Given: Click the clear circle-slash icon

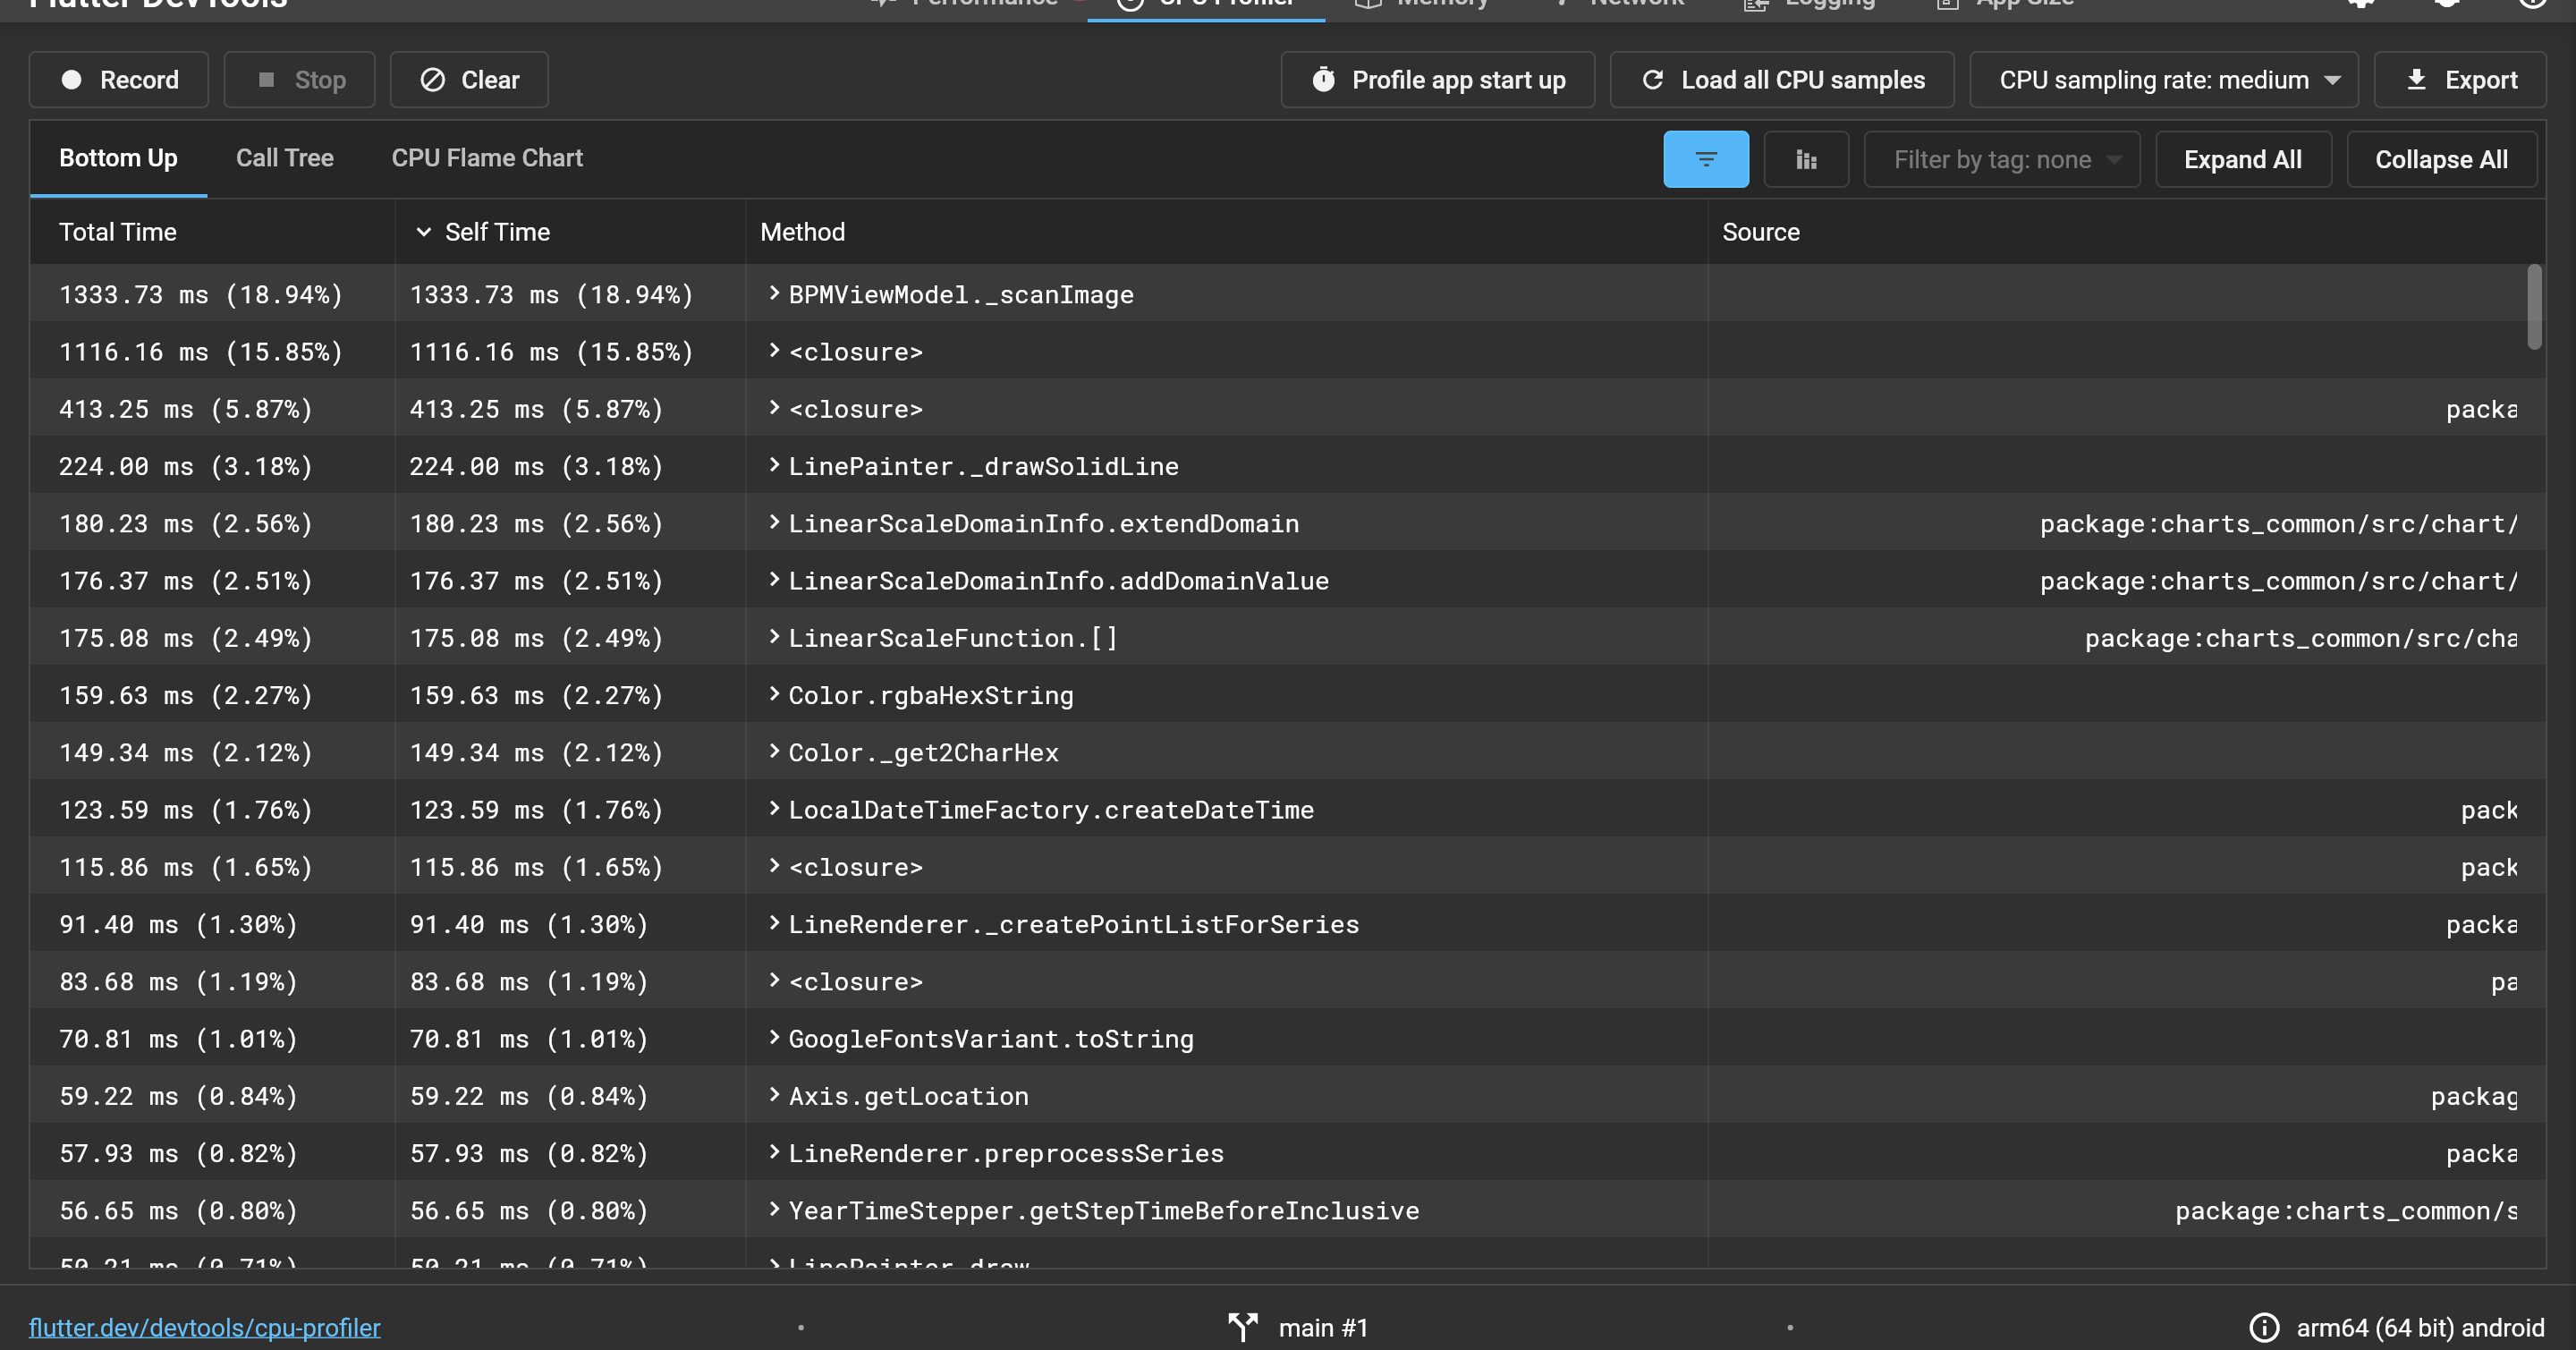Looking at the screenshot, I should 432,80.
